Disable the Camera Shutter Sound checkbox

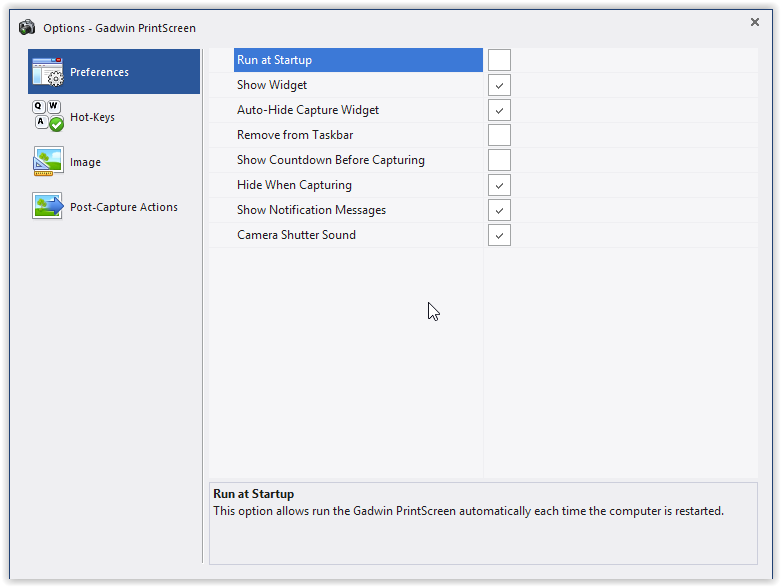tap(499, 235)
